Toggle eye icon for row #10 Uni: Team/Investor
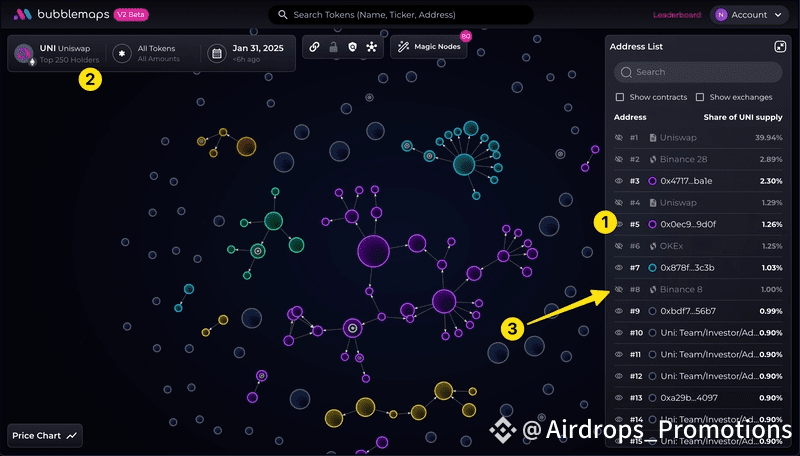Screen dimensions: 800x456 619,333
